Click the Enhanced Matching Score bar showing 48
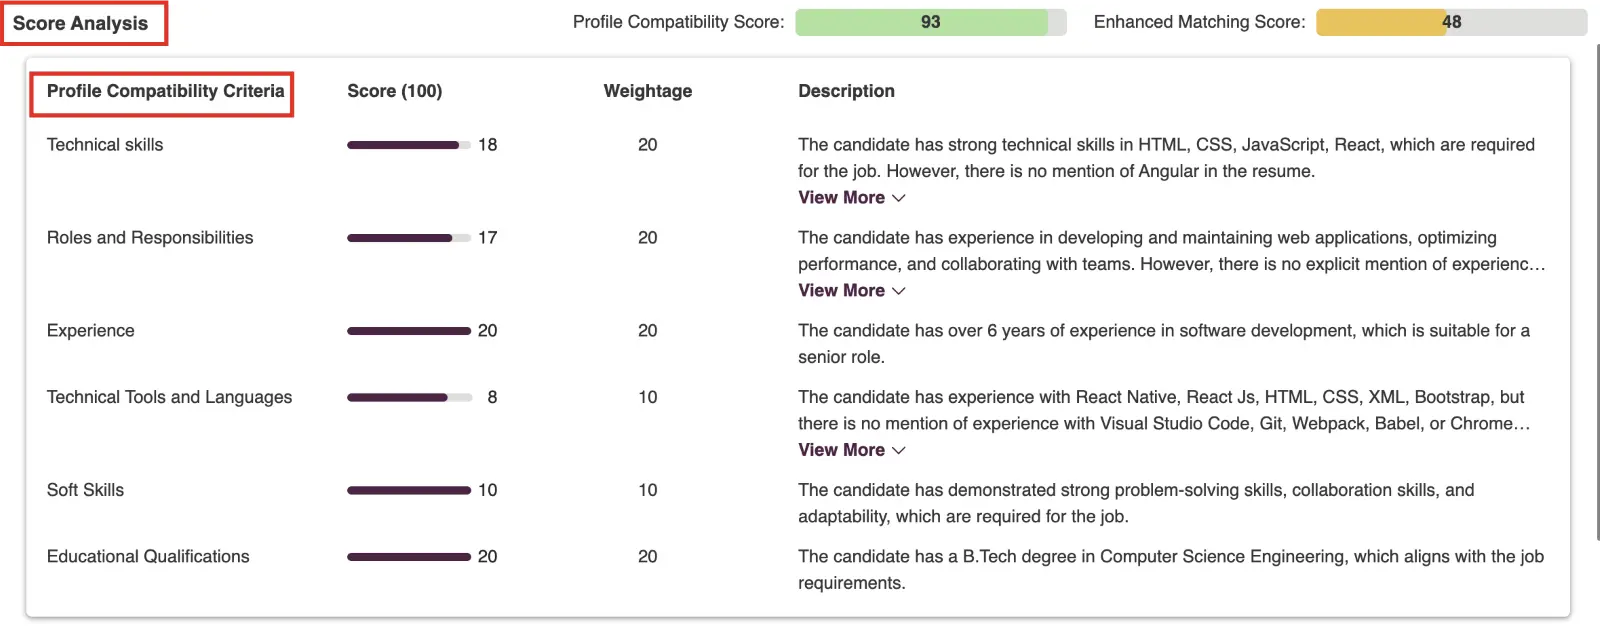1600x633 pixels. (1451, 22)
